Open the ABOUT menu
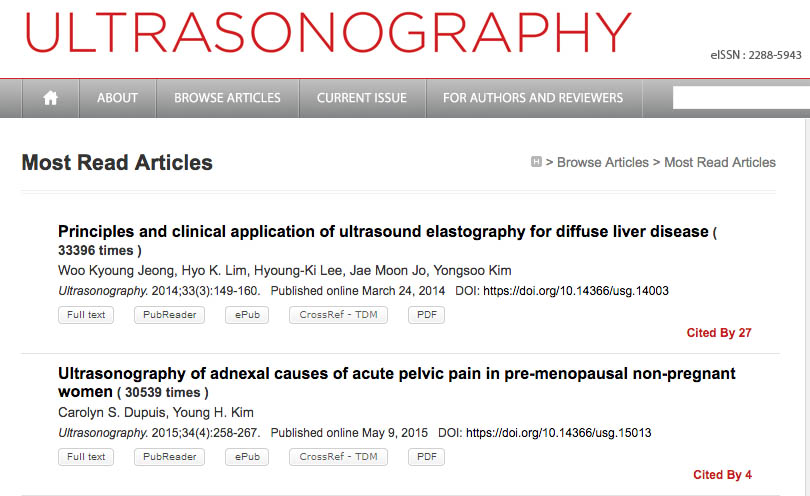This screenshot has height=496, width=810. [x=117, y=98]
